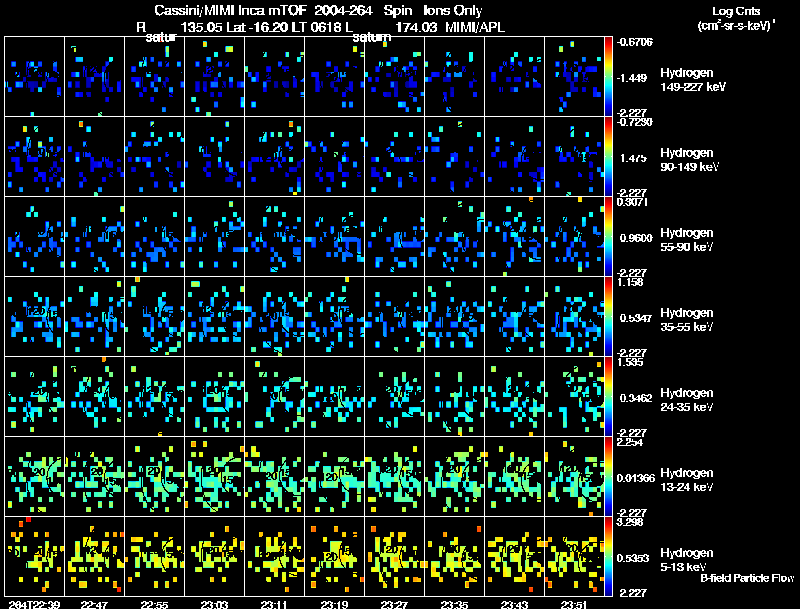Select the 23:35 time axis marker

(453, 604)
